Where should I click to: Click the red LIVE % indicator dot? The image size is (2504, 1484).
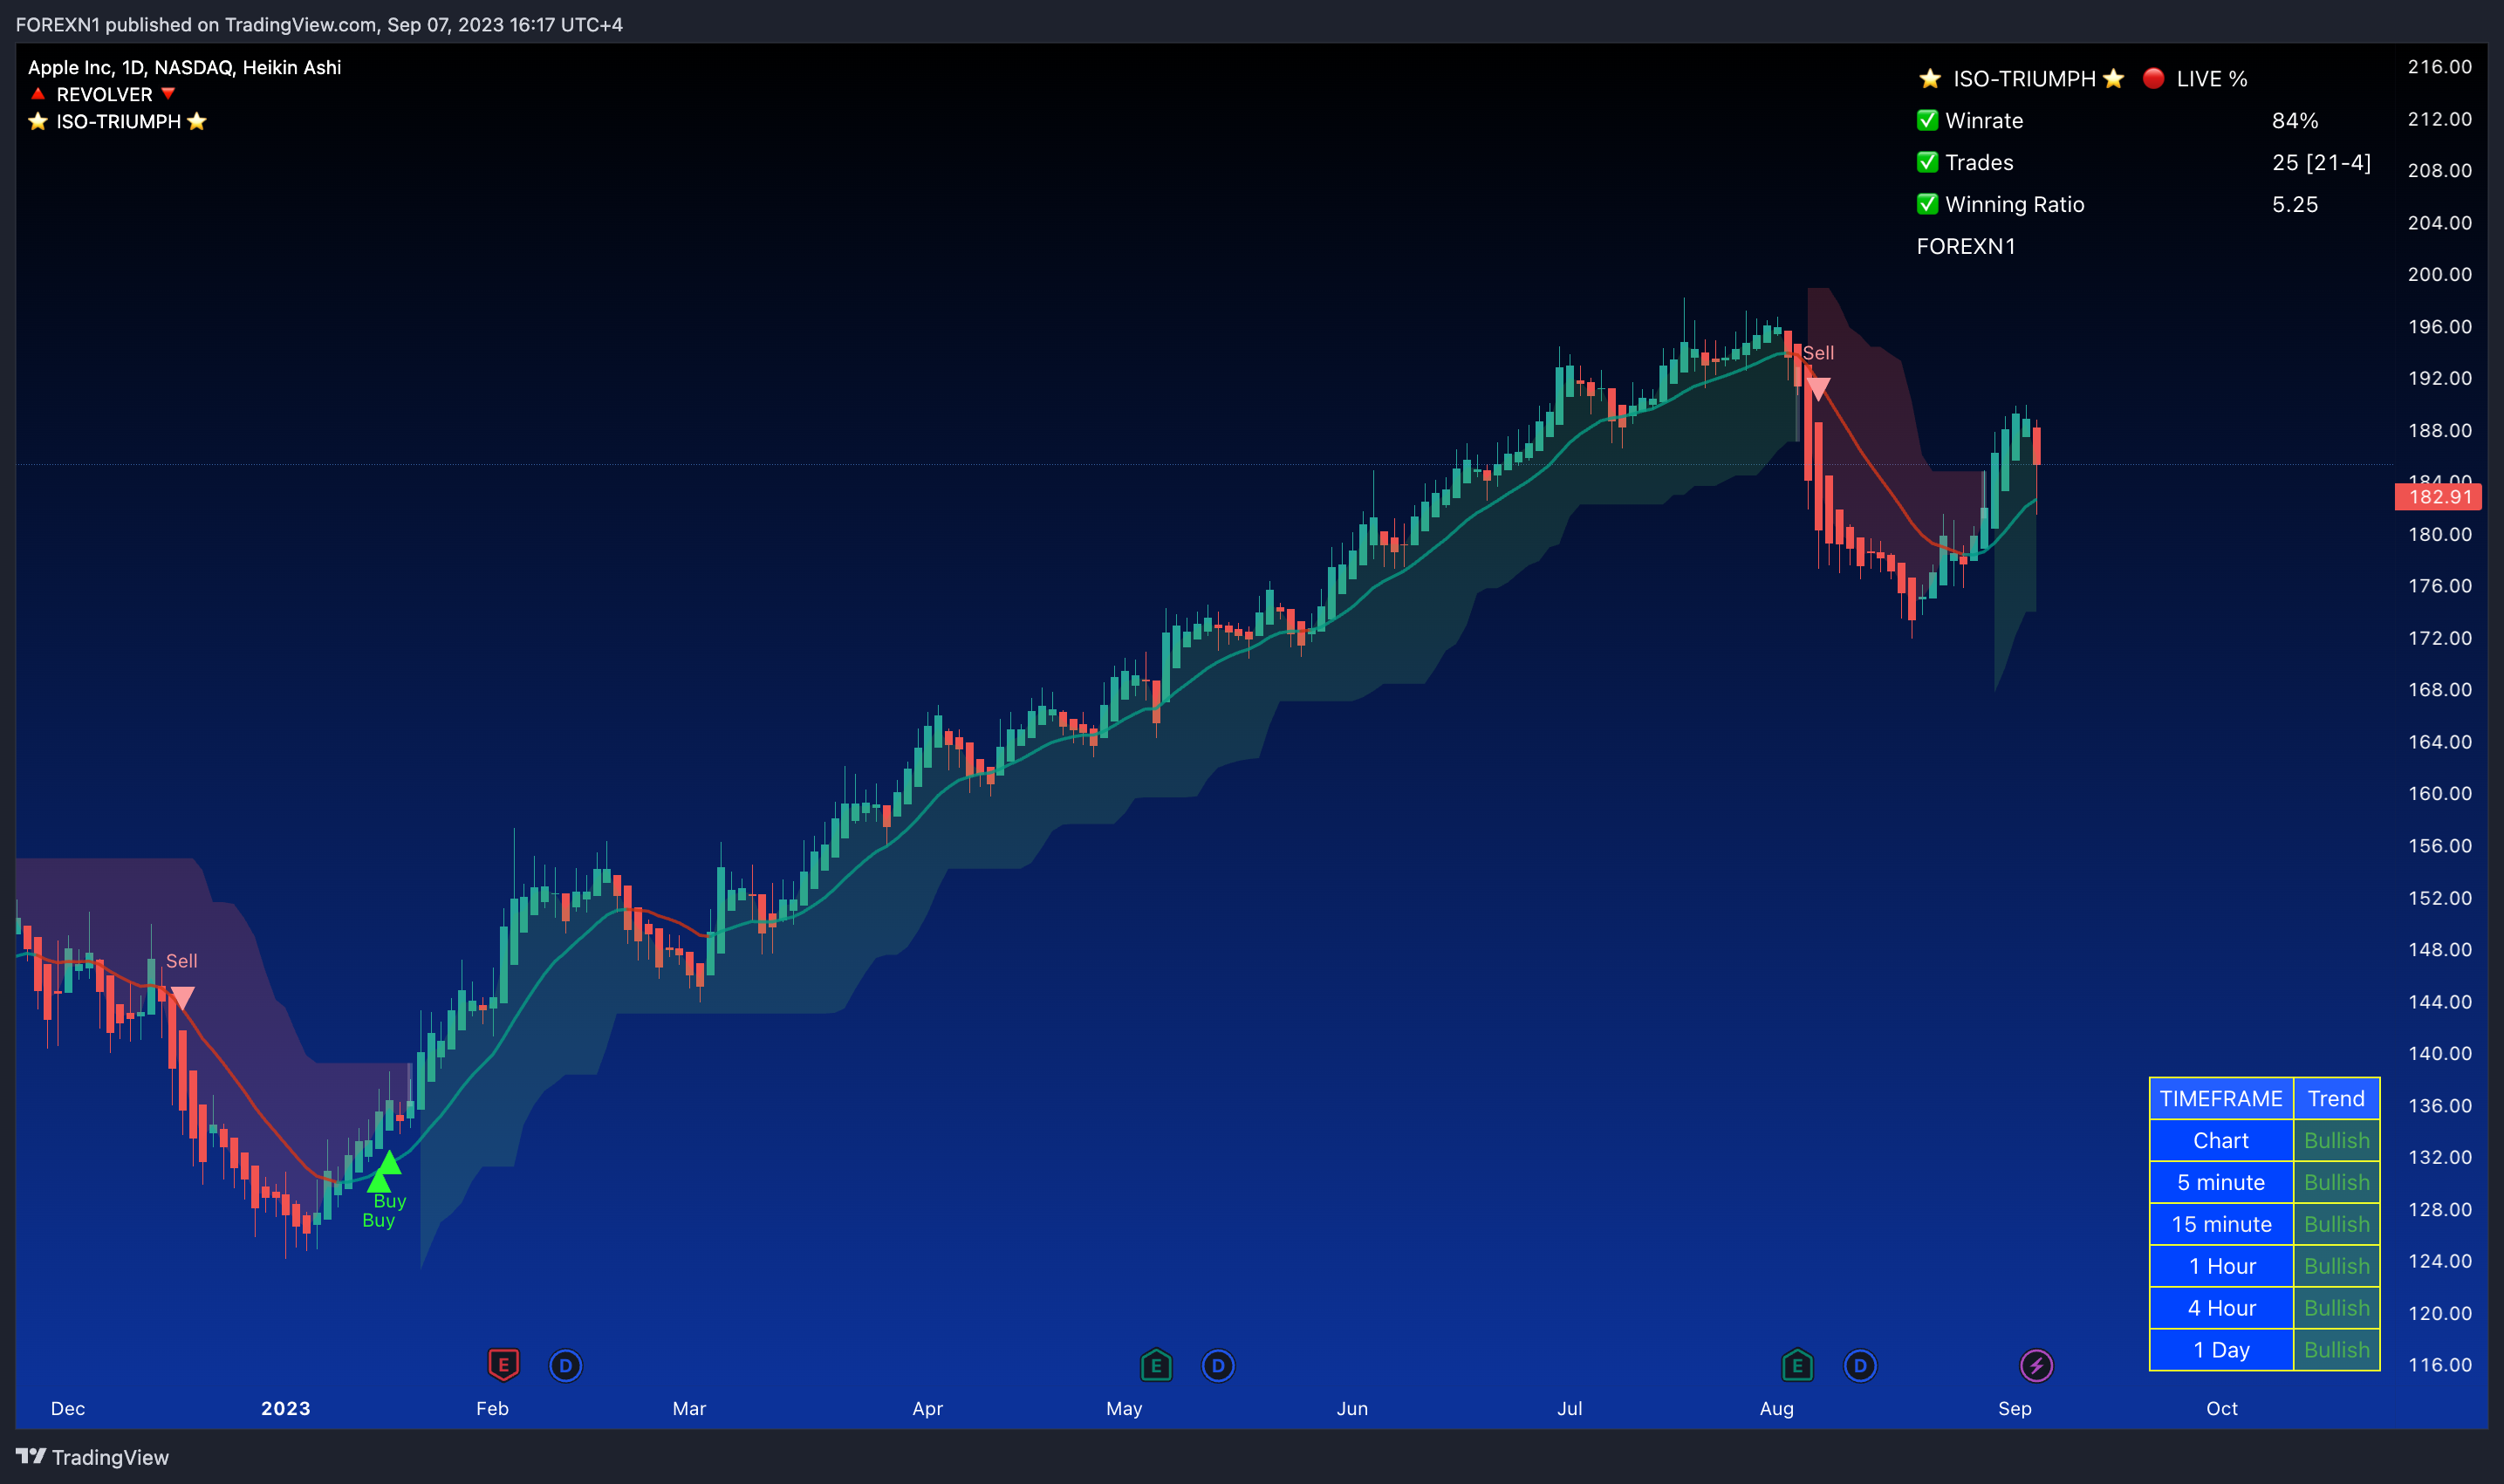click(x=2154, y=78)
